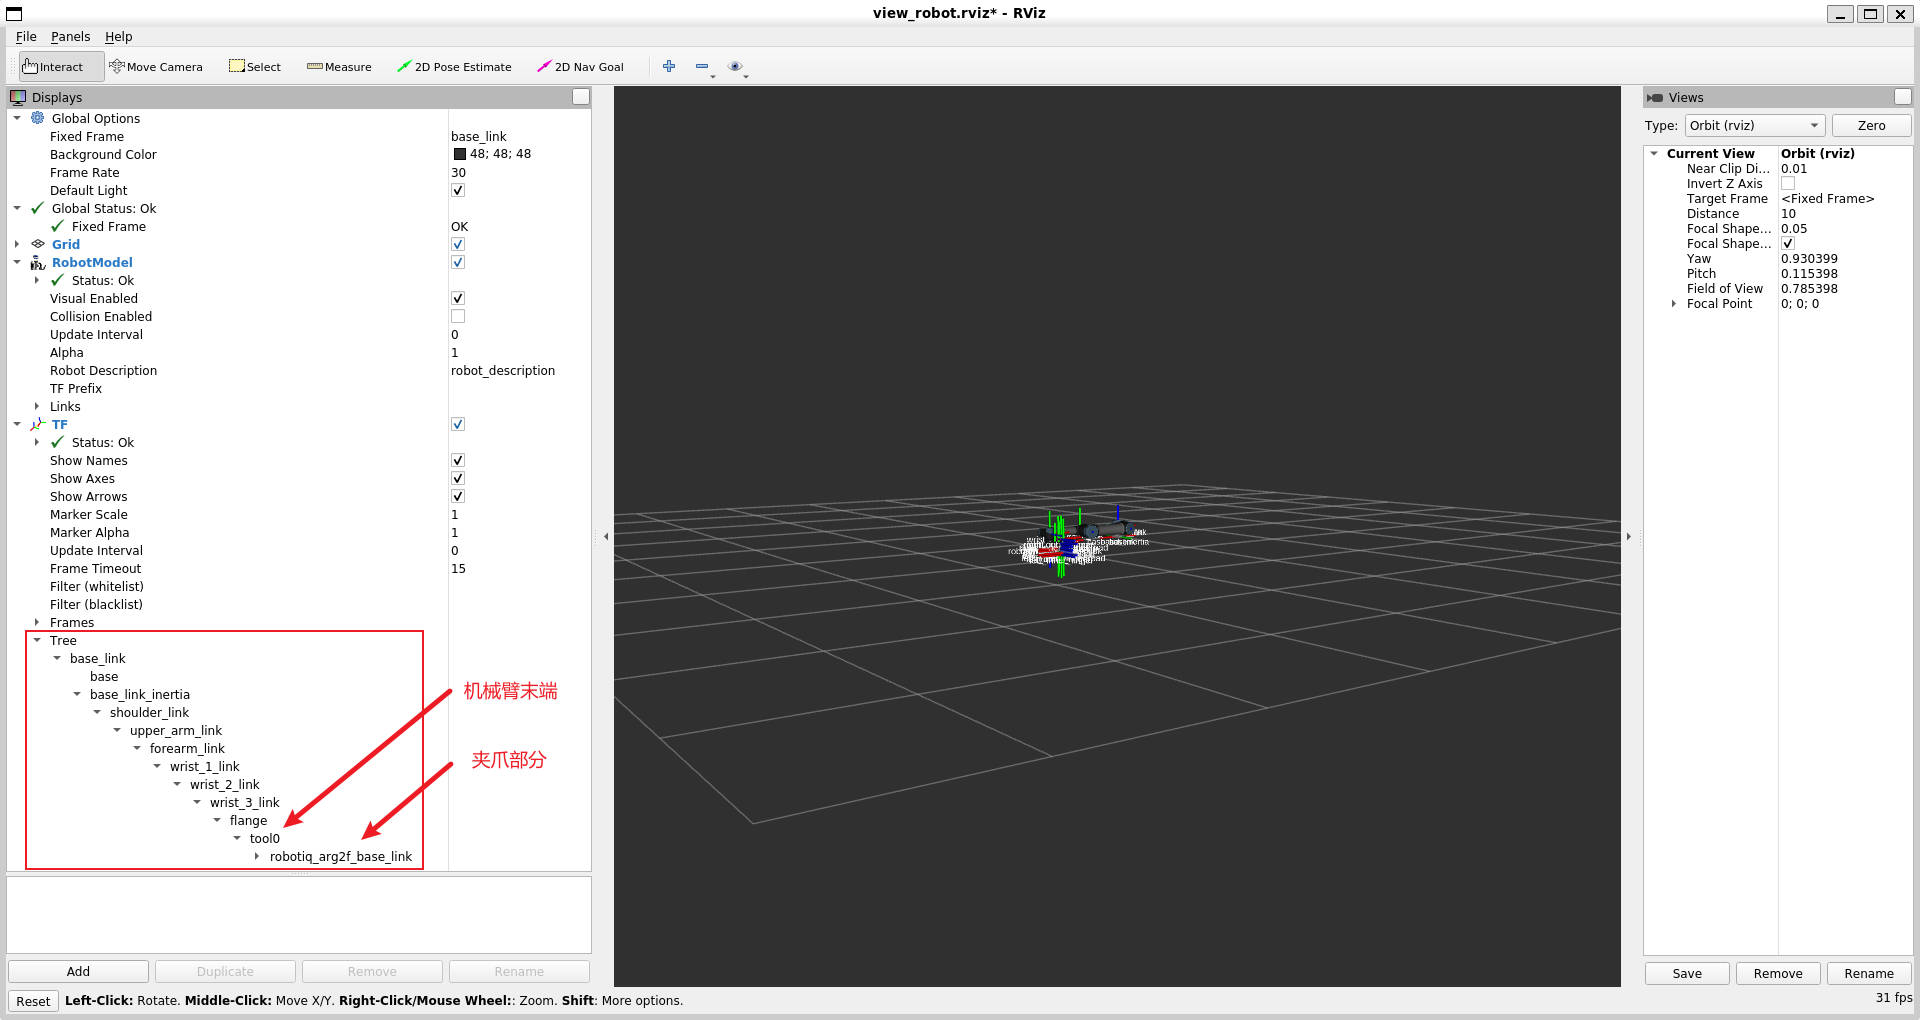Choose the Select tool
Viewport: 1920px width, 1020px height.
tap(255, 67)
